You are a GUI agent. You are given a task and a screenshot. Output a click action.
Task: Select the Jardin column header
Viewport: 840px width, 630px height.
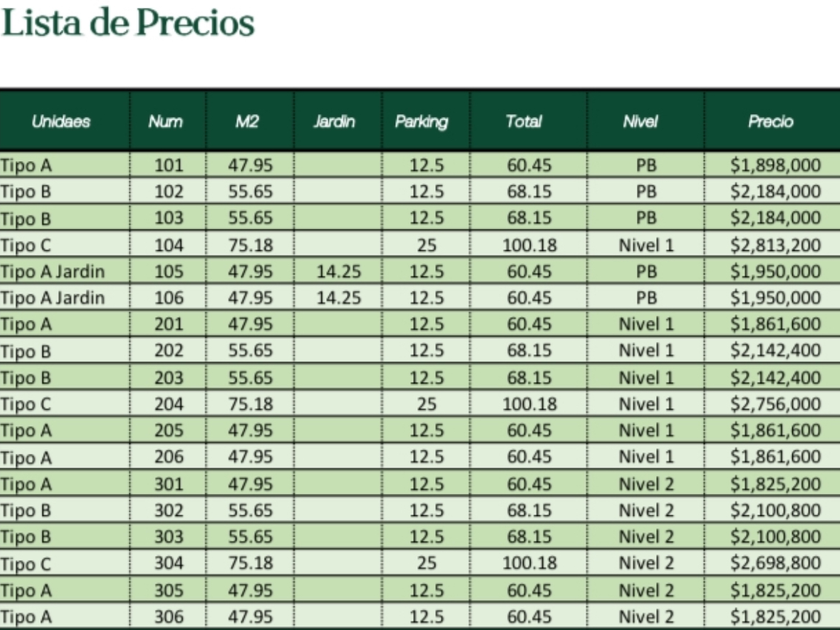click(x=334, y=122)
